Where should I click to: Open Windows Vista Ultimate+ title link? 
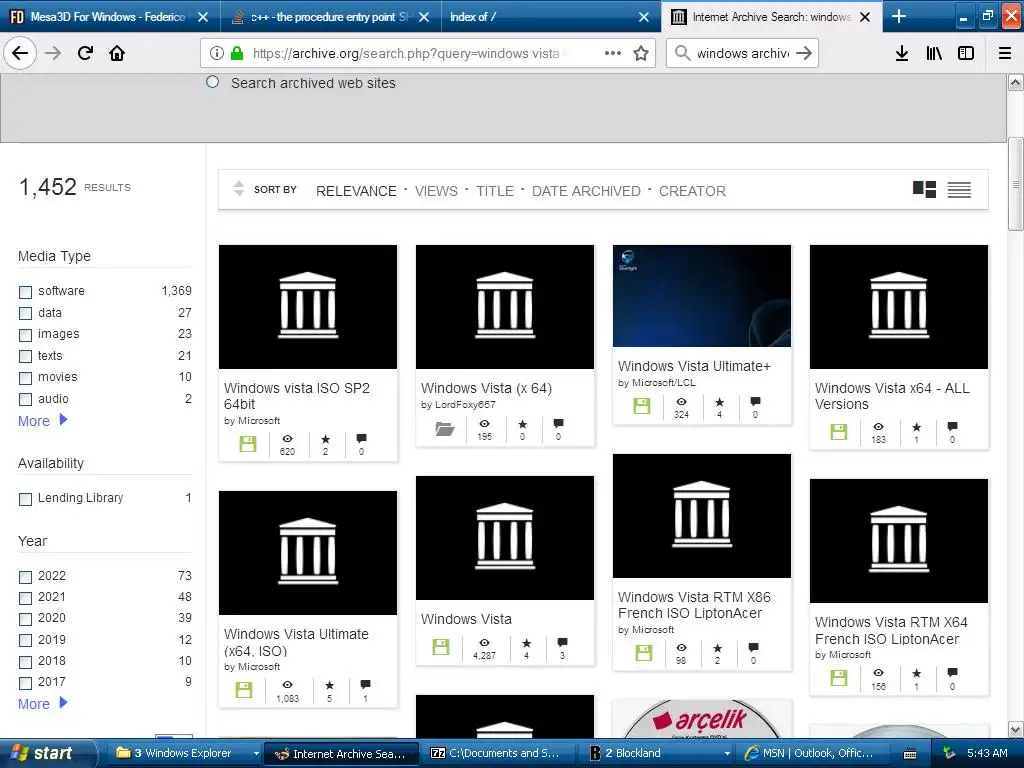pos(694,366)
